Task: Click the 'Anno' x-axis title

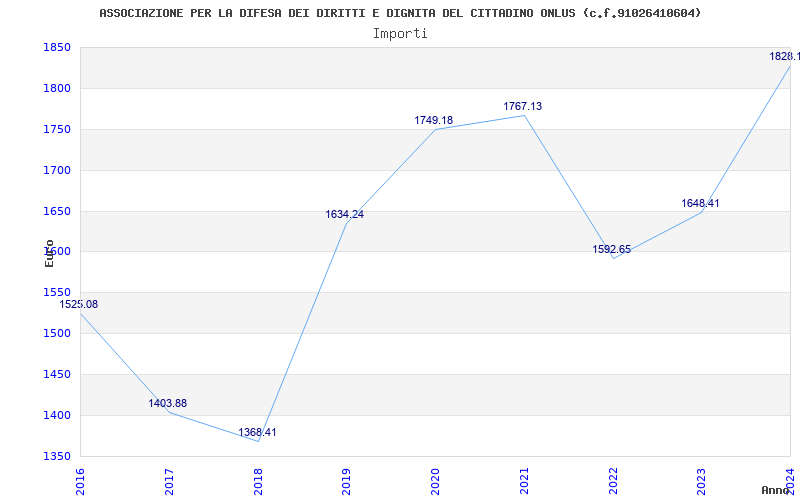Action: pos(775,490)
